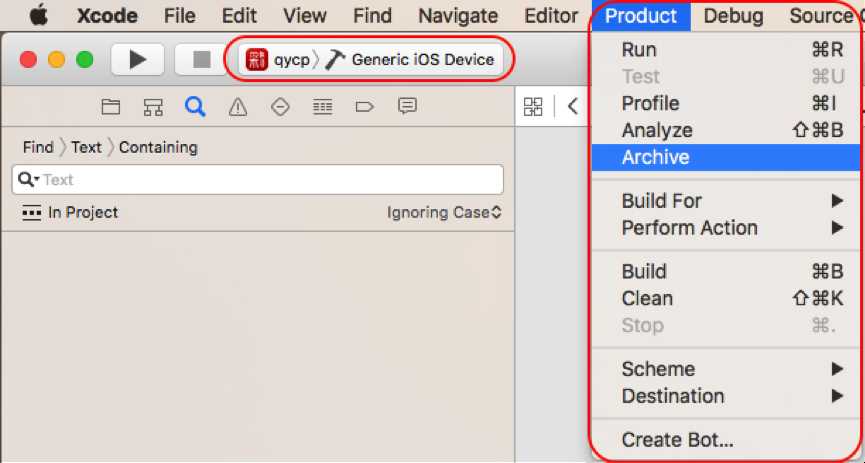Show the Breakpoint navigator tag icon
The image size is (865, 463).
(365, 107)
